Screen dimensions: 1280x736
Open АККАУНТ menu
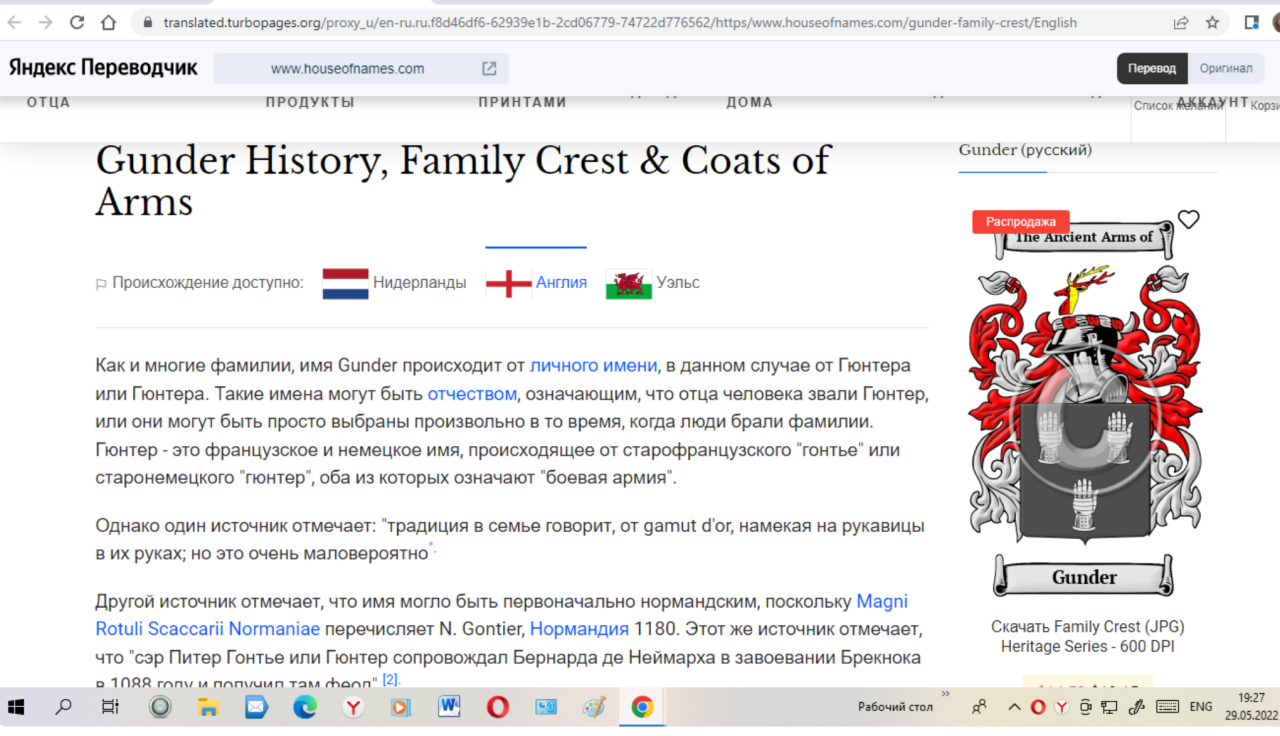[1213, 102]
